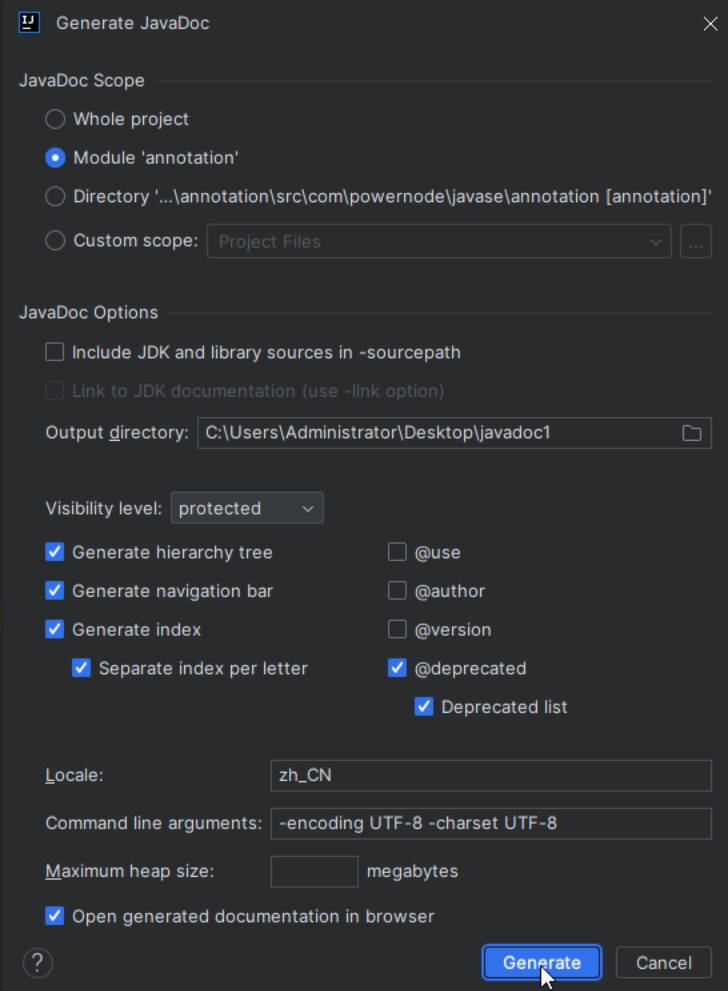Click the ellipsis button beside Custom scope
Screen dimensions: 728x991
point(695,241)
